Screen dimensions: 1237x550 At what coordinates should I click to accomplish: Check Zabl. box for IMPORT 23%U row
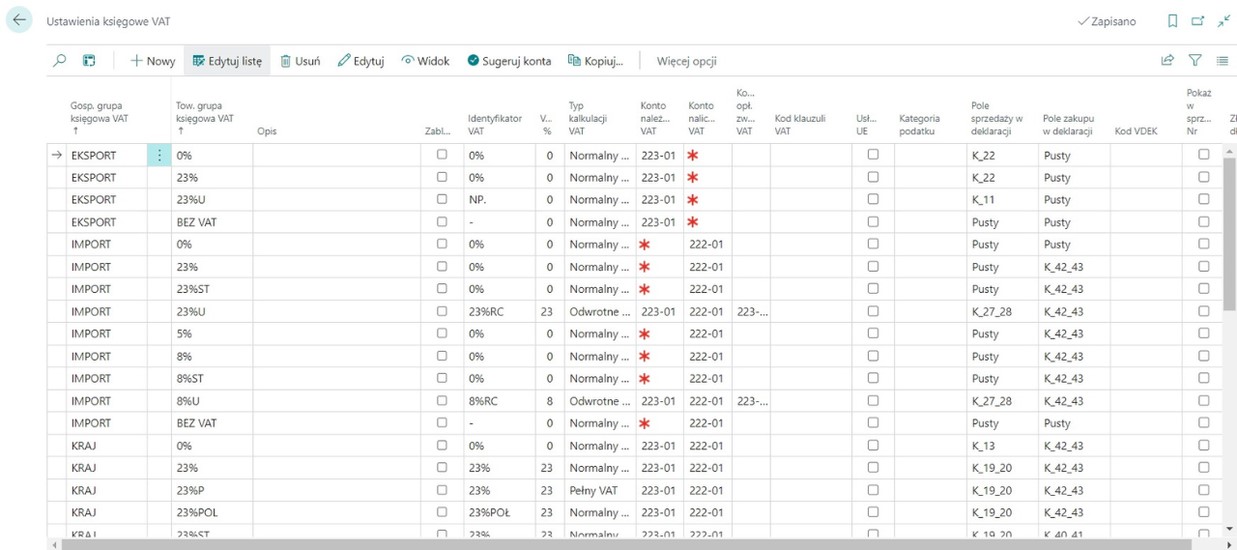tap(442, 311)
